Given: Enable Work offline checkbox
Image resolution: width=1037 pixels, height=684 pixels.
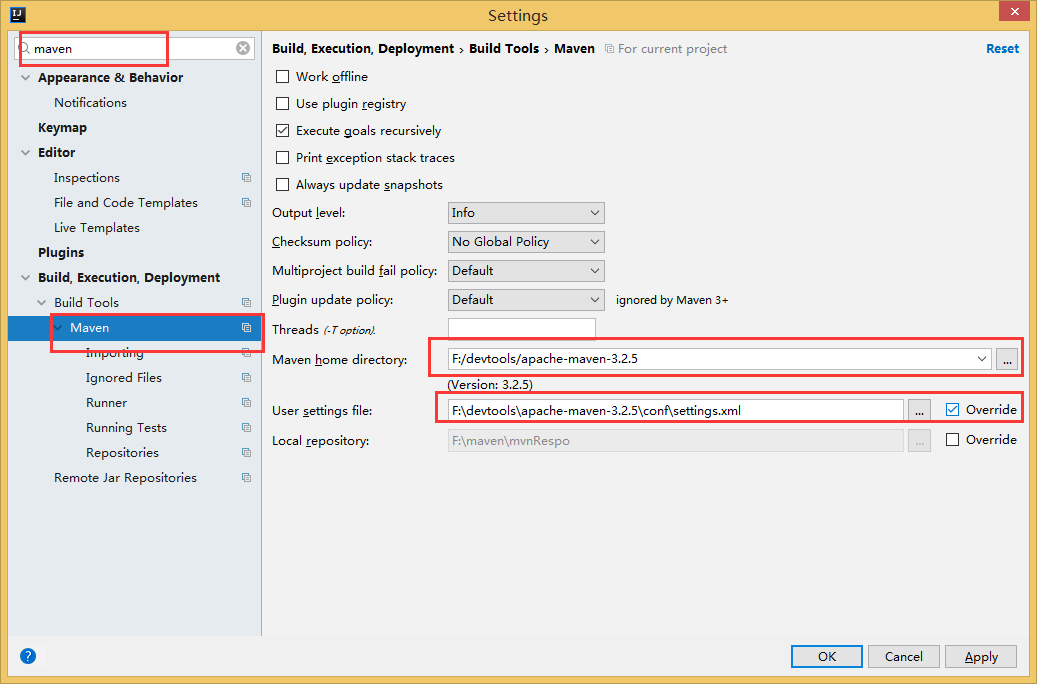Looking at the screenshot, I should coord(282,77).
